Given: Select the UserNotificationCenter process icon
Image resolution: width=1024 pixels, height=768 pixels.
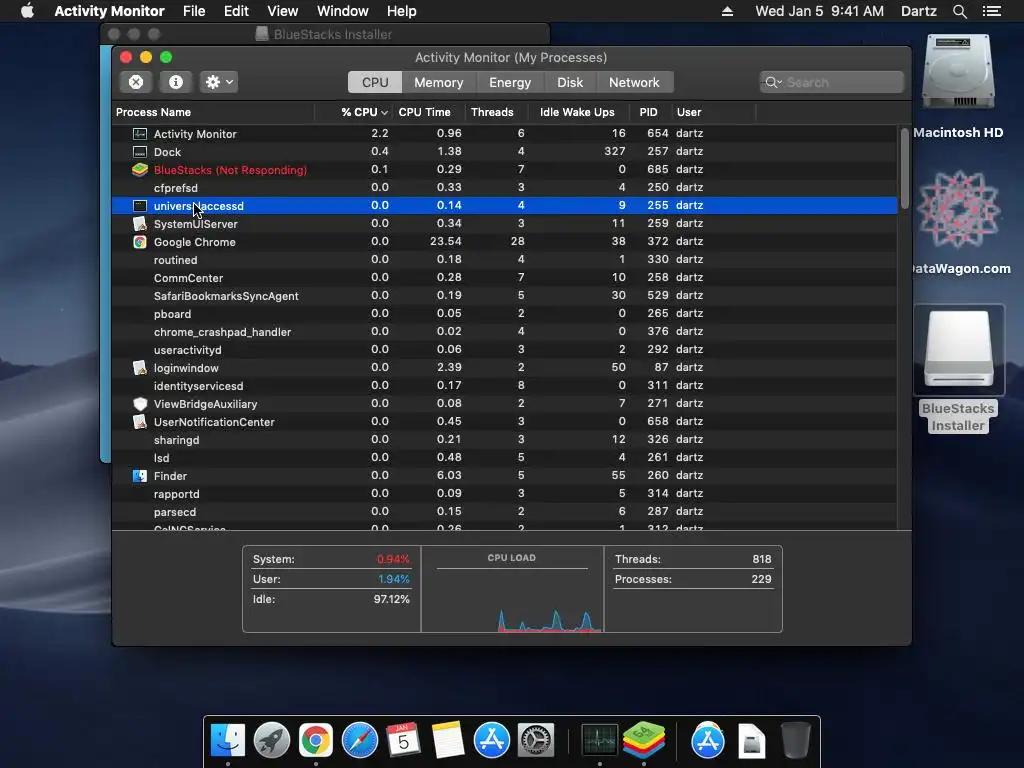Looking at the screenshot, I should tap(140, 422).
